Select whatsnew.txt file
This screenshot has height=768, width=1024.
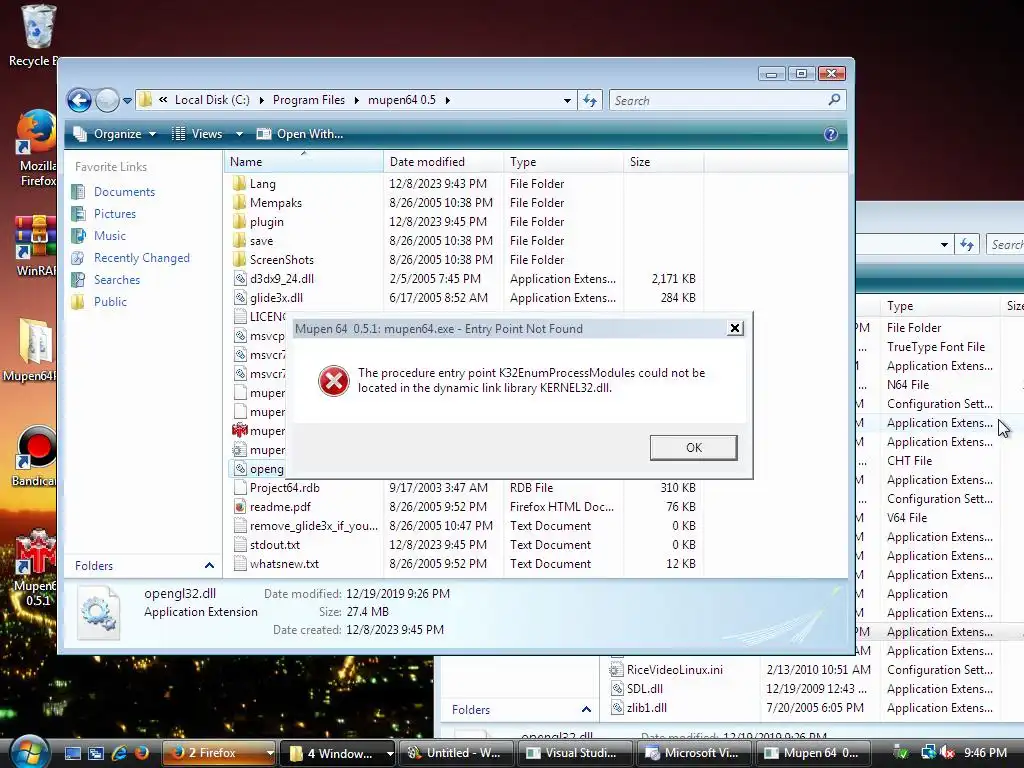(284, 564)
